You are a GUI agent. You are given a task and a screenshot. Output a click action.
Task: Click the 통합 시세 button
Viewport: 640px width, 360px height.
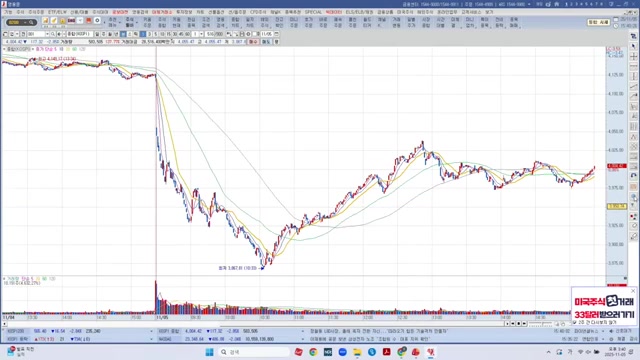point(598,22)
